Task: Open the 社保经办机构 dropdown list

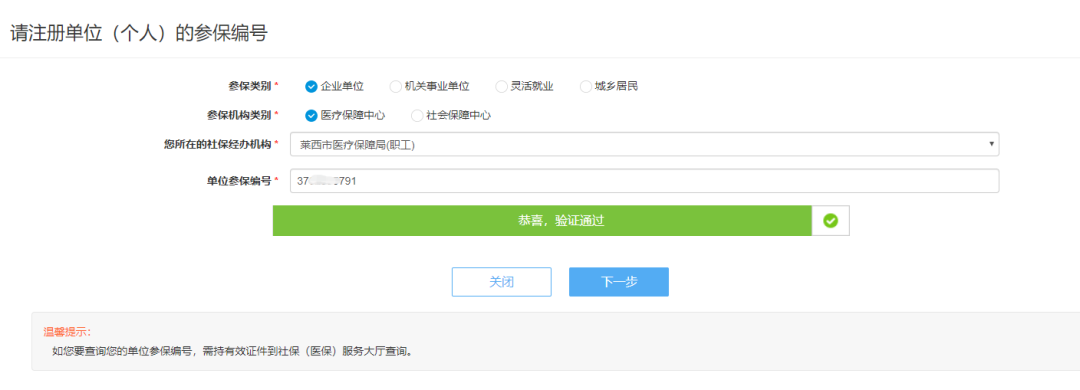Action: (x=645, y=145)
